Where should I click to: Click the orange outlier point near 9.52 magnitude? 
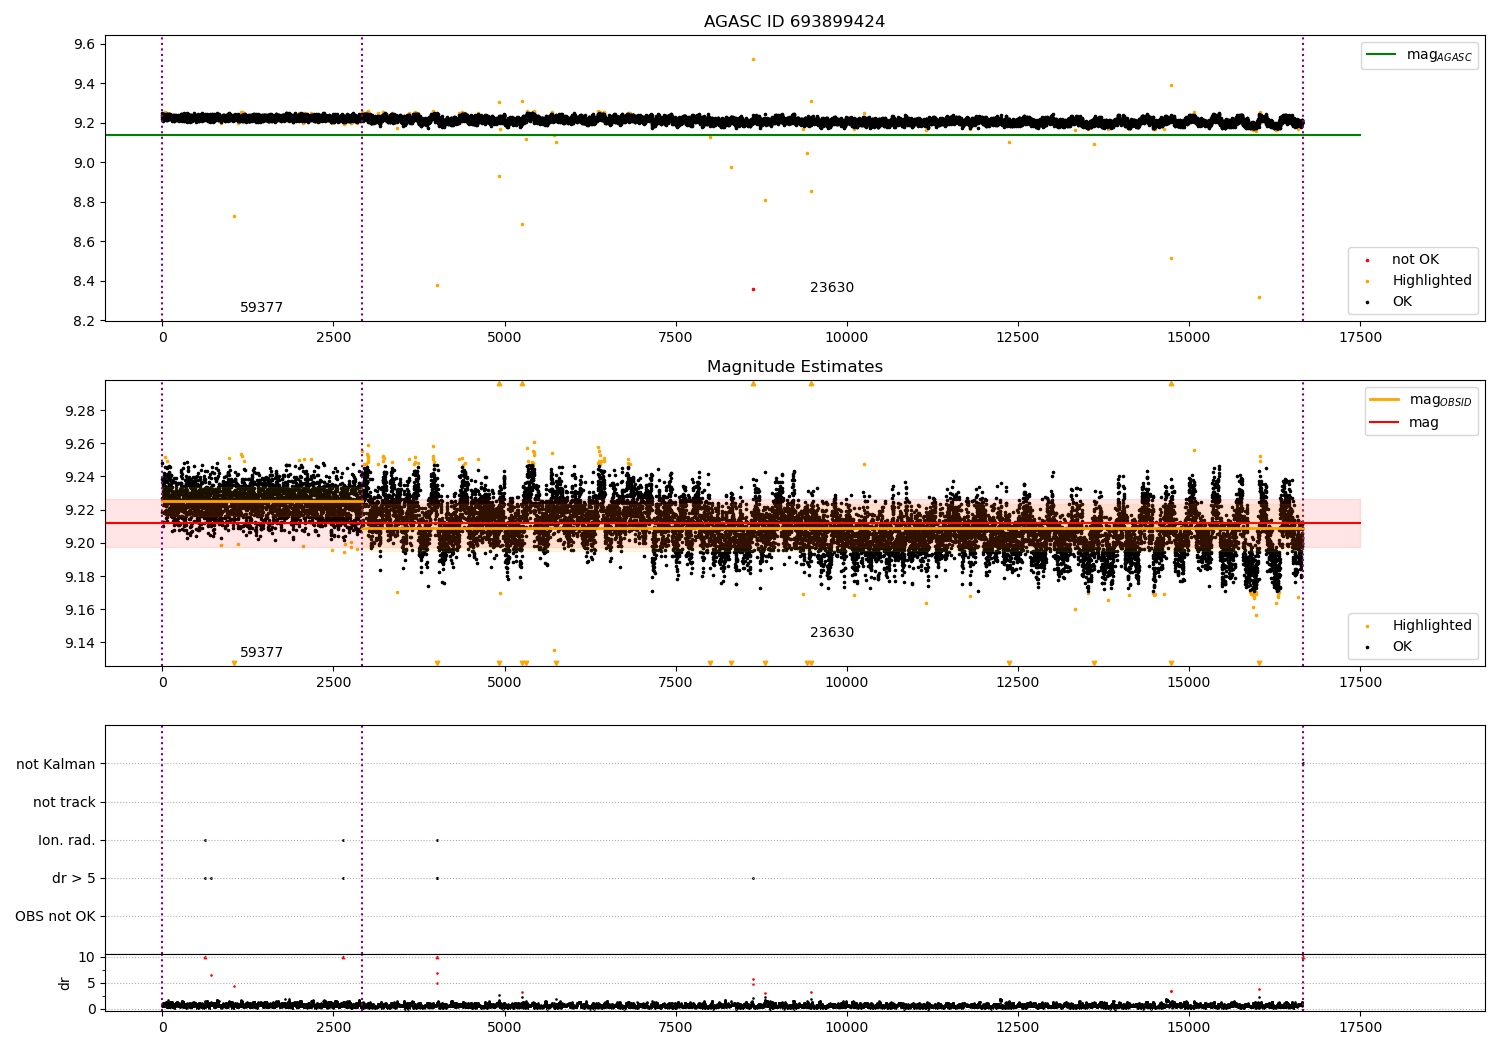(x=753, y=59)
